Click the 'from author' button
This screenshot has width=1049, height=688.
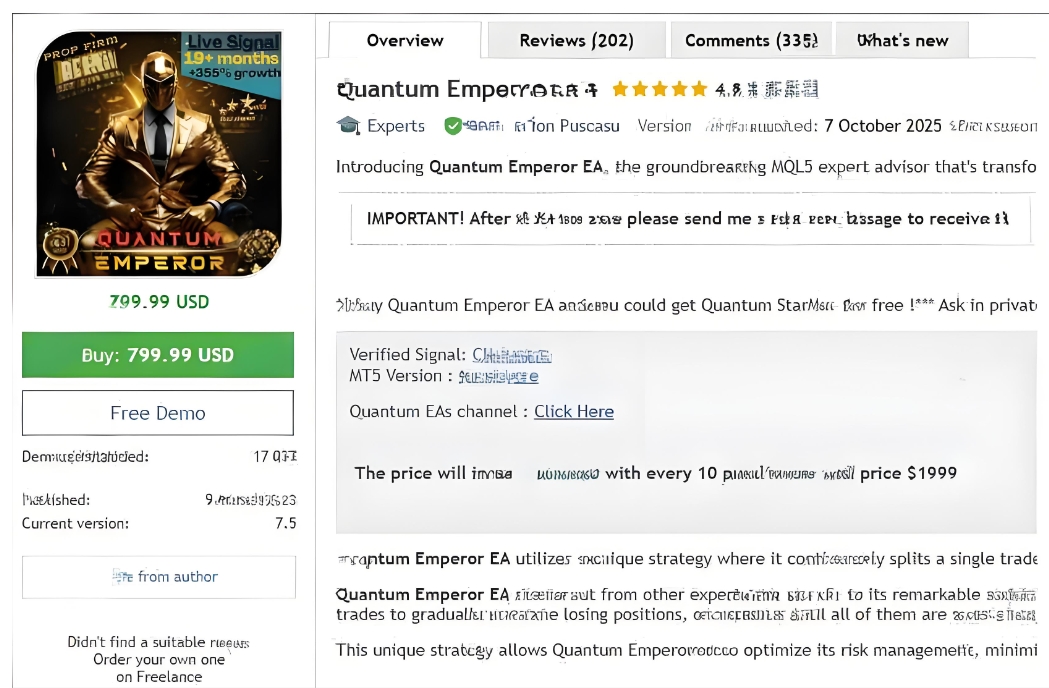158,577
